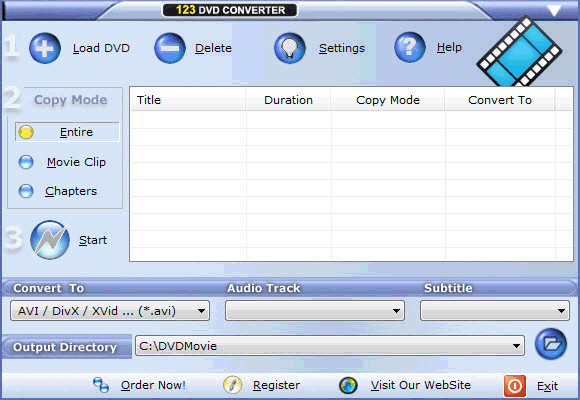Open the Output Directory dropdown arrow
Viewport: 580px width, 400px height.
(x=516, y=346)
